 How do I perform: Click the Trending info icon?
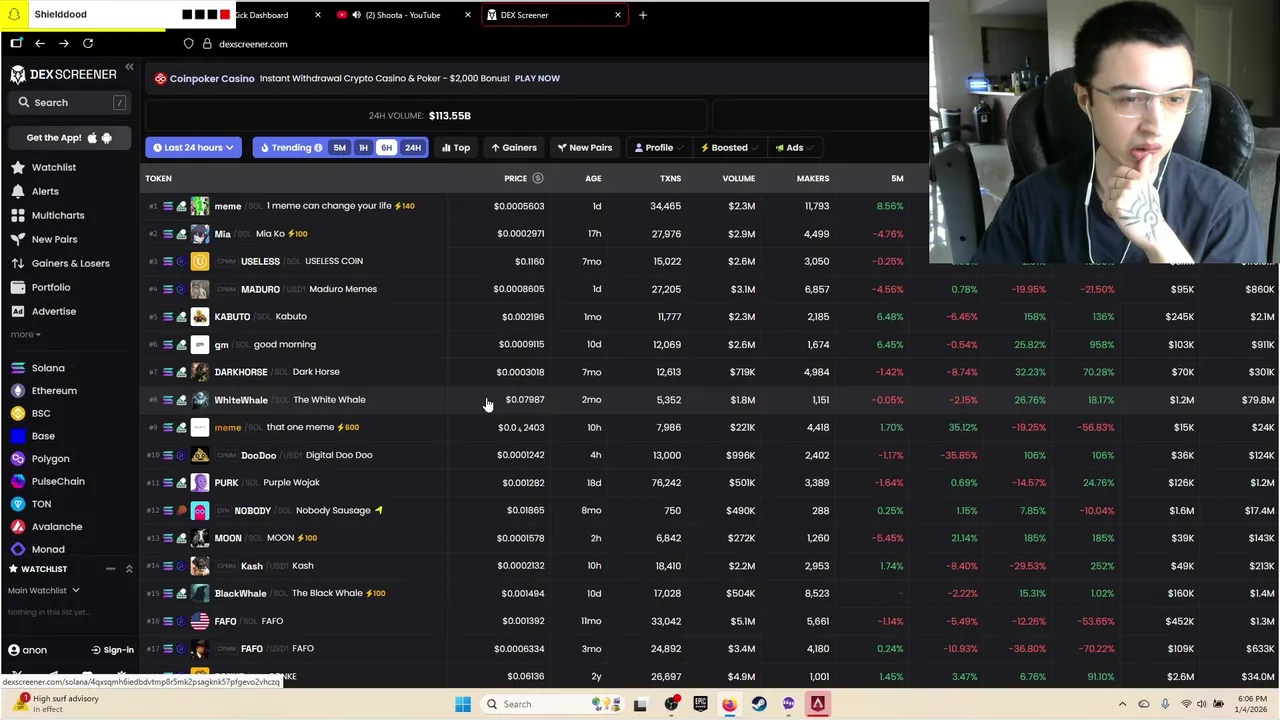pos(318,148)
